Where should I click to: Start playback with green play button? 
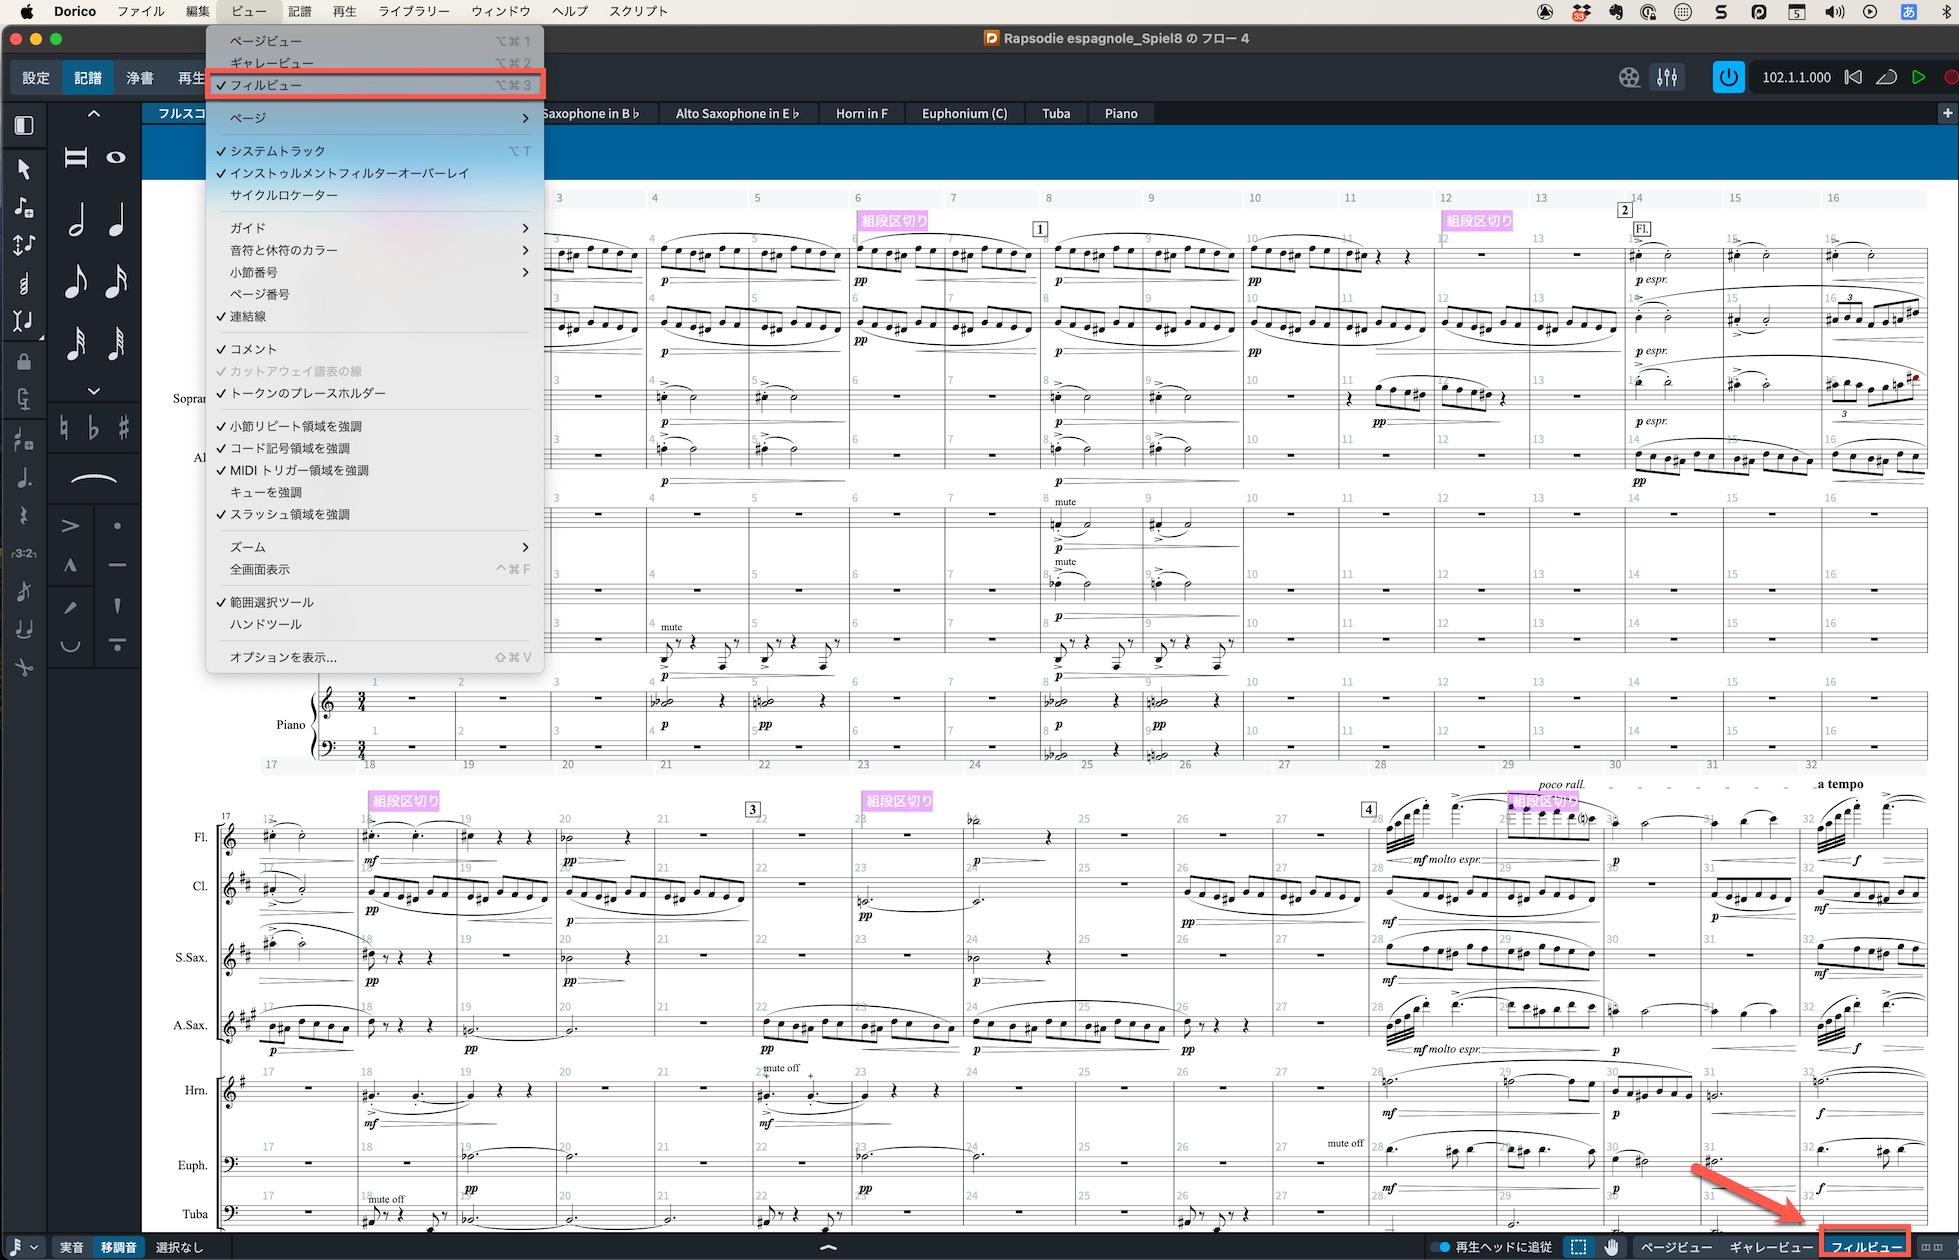pos(1918,77)
